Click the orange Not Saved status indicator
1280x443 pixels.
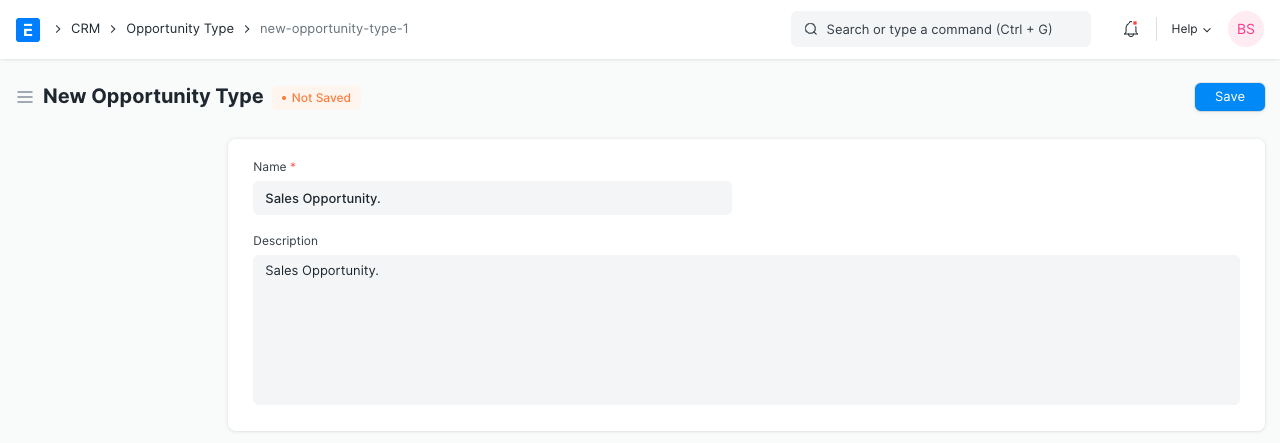(316, 98)
